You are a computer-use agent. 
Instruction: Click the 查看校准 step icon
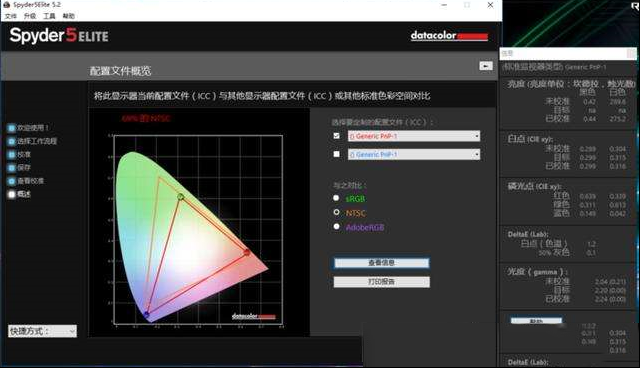pos(11,181)
